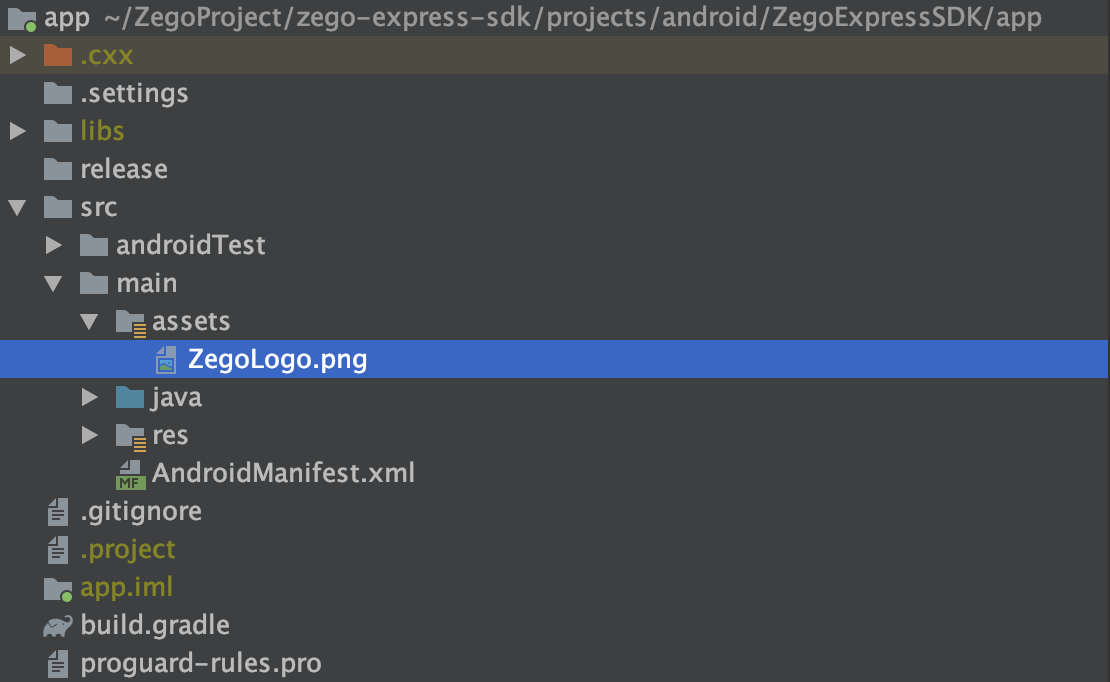Expand the androidTest folder
This screenshot has width=1110, height=682.
pos(53,244)
